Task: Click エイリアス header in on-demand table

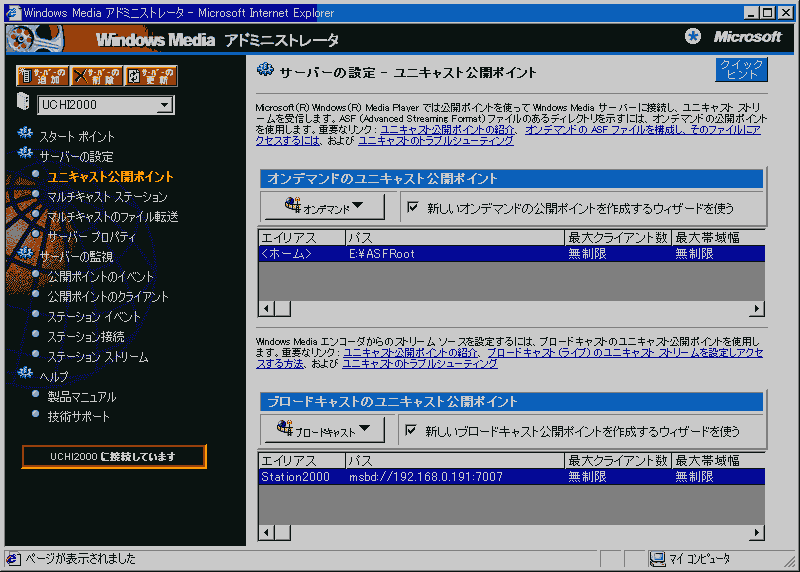Action: (x=302, y=238)
